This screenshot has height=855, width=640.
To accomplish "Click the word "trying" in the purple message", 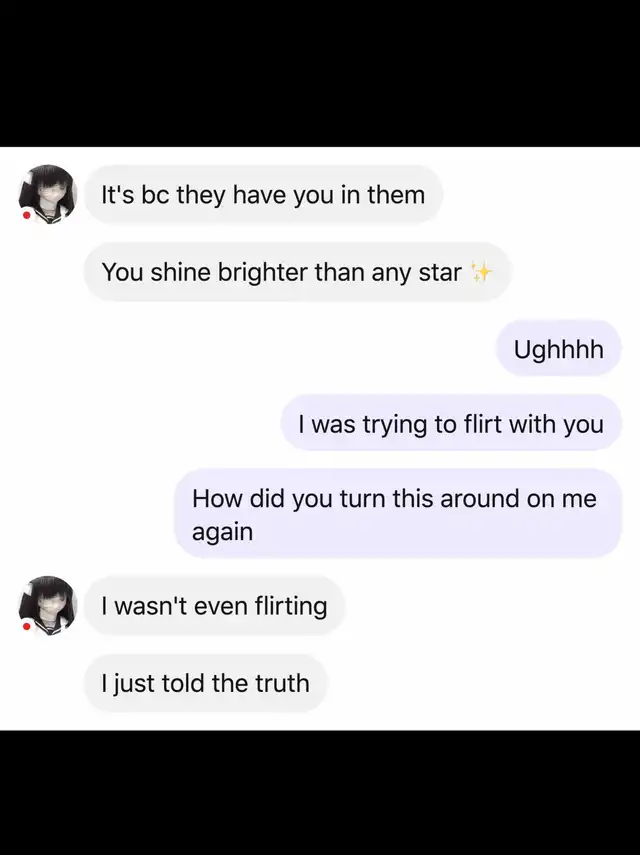I will (x=395, y=425).
